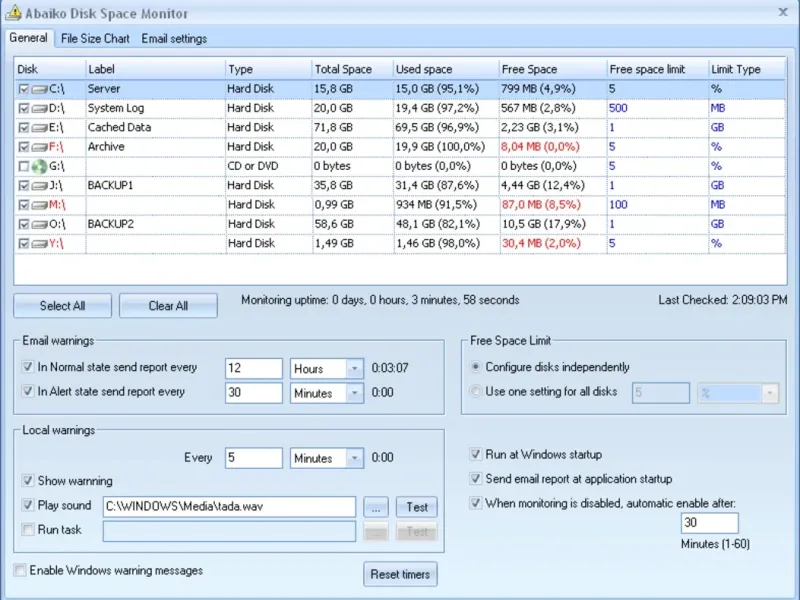Expand the Minutes dropdown for Alert state

click(x=353, y=394)
